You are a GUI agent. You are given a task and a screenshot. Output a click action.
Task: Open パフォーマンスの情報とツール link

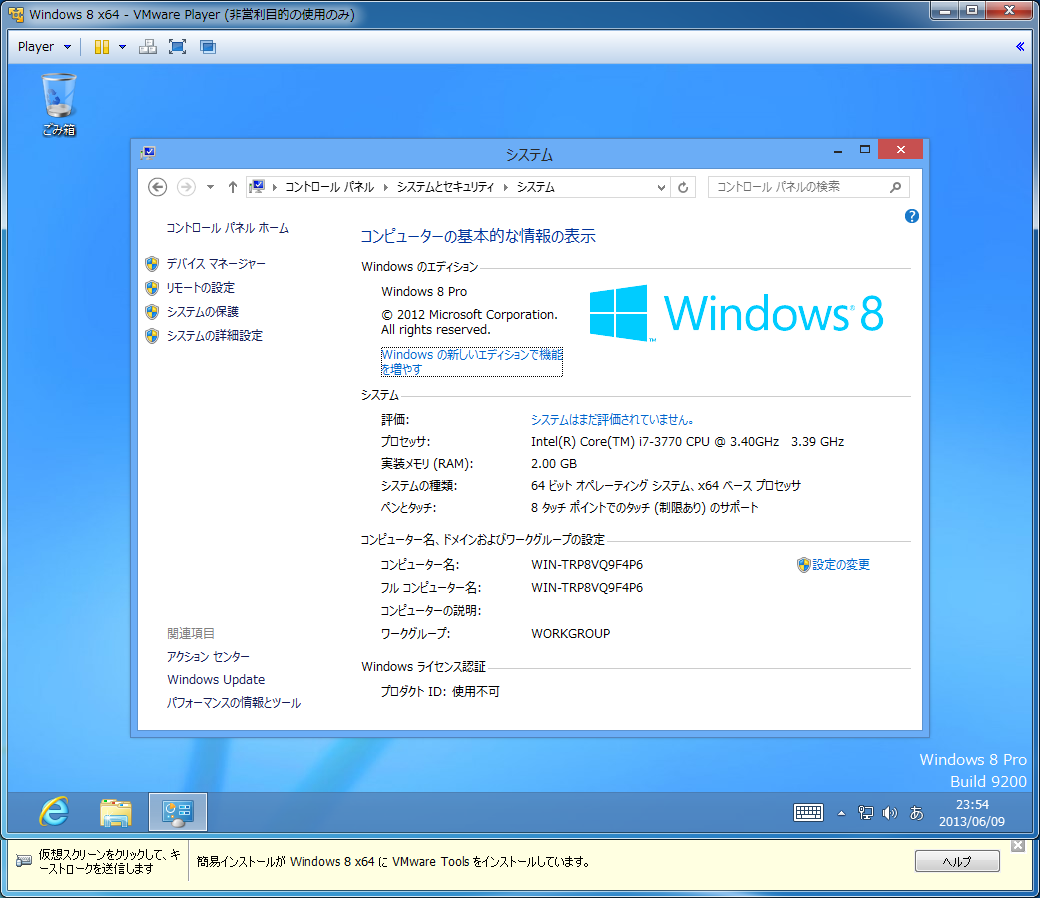coord(233,703)
